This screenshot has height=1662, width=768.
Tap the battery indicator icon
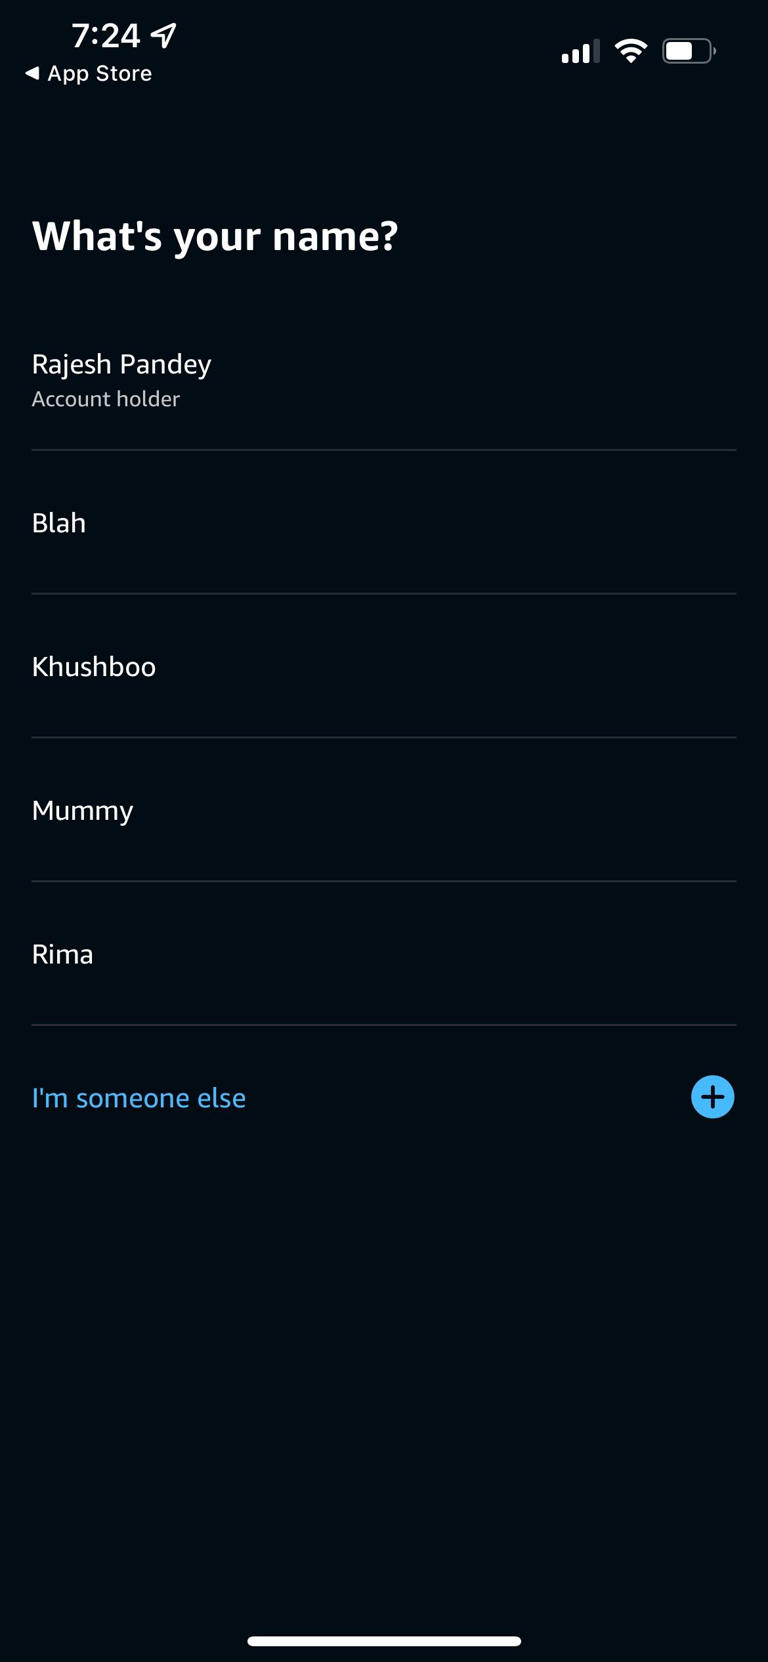click(x=688, y=51)
